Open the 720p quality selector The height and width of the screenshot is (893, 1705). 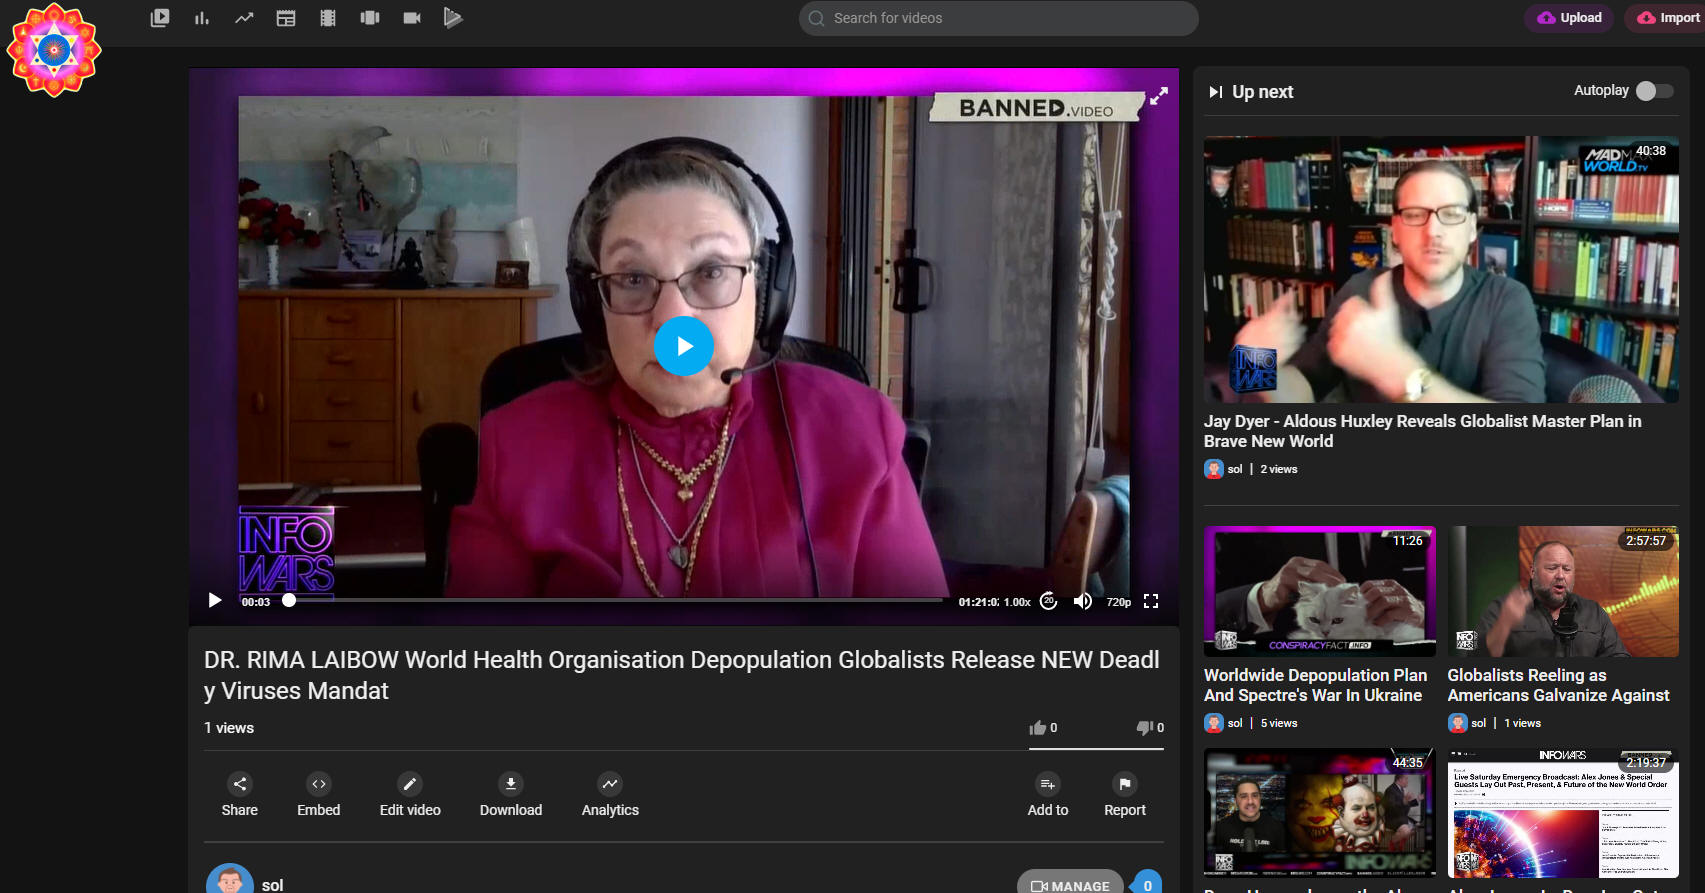pyautogui.click(x=1118, y=602)
